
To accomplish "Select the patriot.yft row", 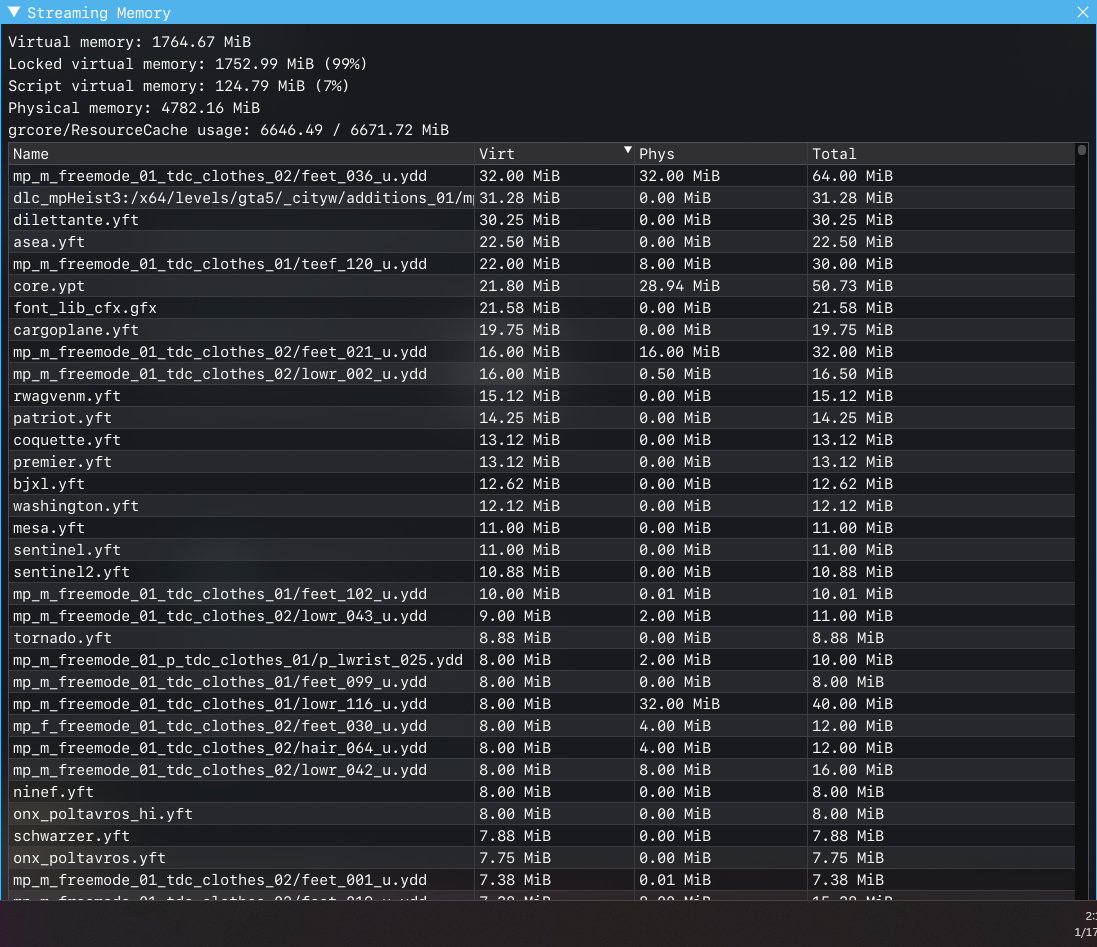I will (542, 418).
